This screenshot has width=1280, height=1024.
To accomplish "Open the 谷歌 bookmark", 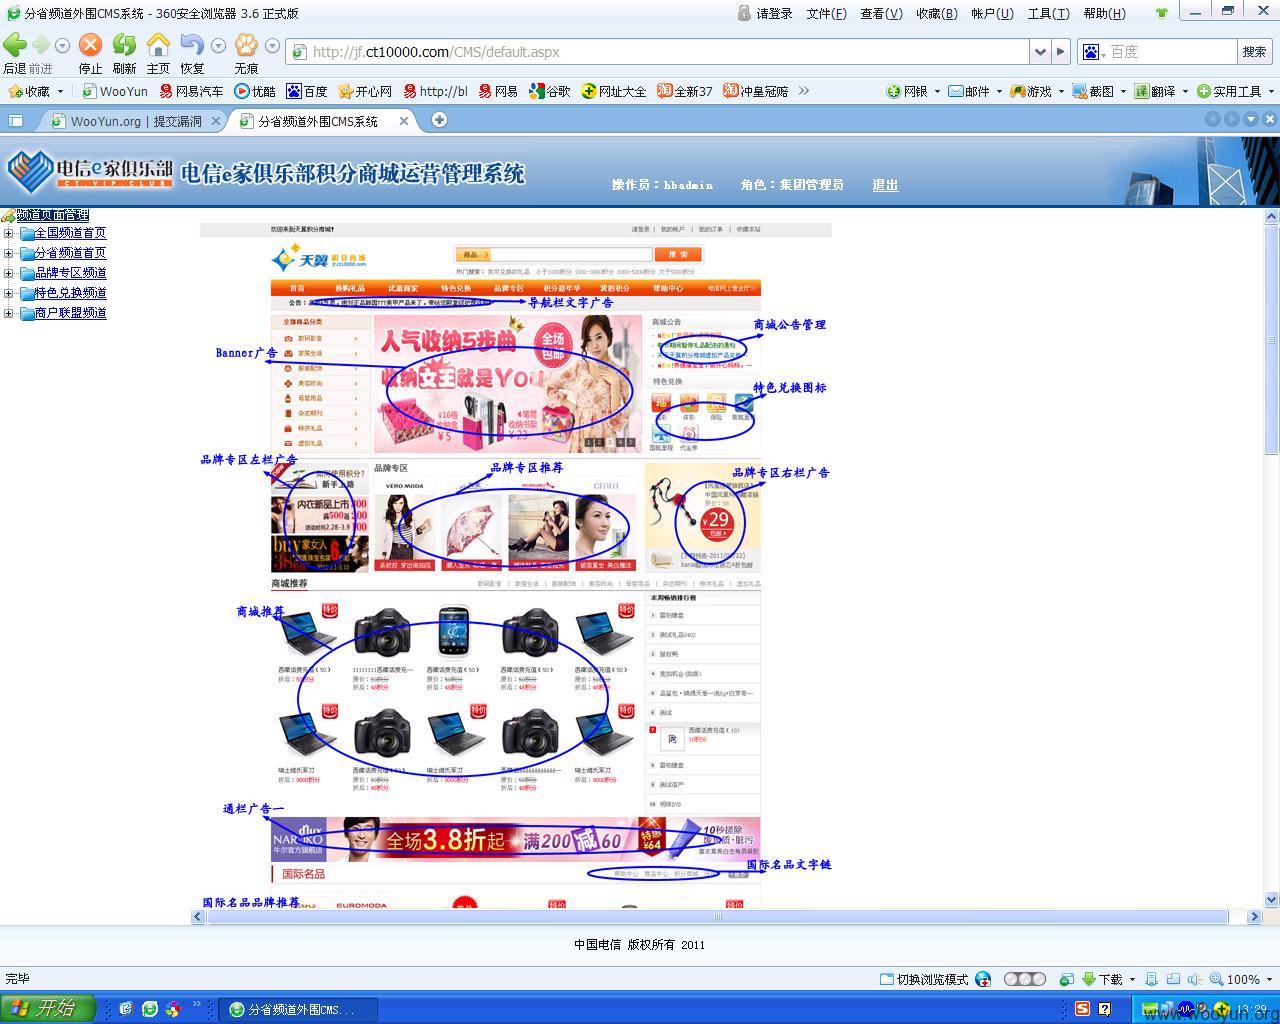I will [x=550, y=91].
